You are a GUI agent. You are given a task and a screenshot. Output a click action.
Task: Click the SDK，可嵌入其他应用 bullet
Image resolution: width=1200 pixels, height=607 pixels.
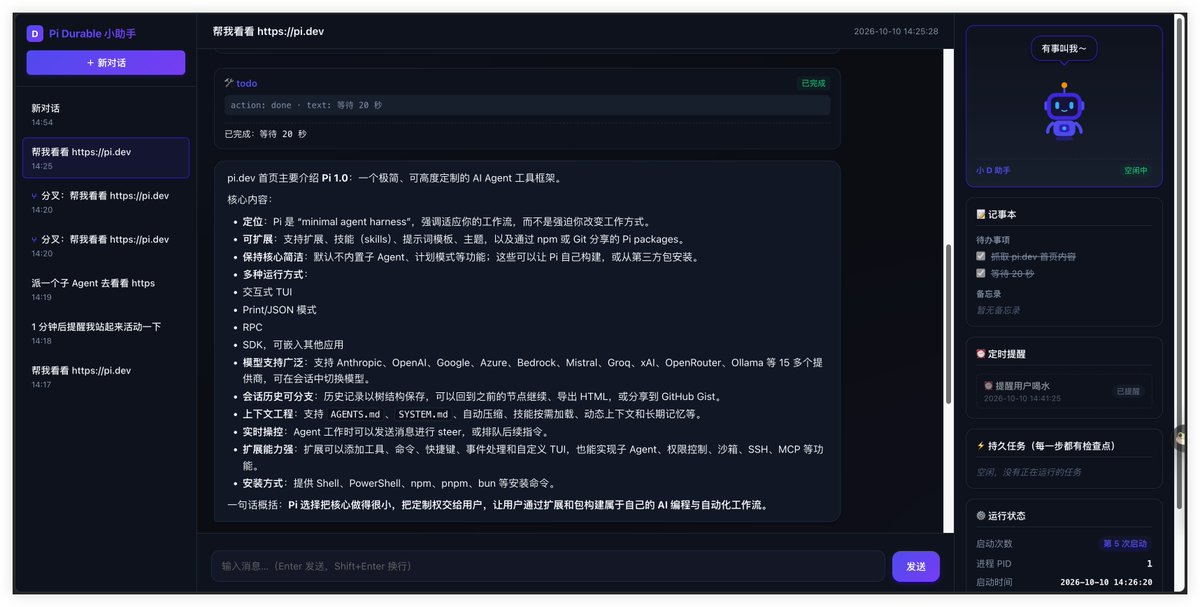[293, 344]
